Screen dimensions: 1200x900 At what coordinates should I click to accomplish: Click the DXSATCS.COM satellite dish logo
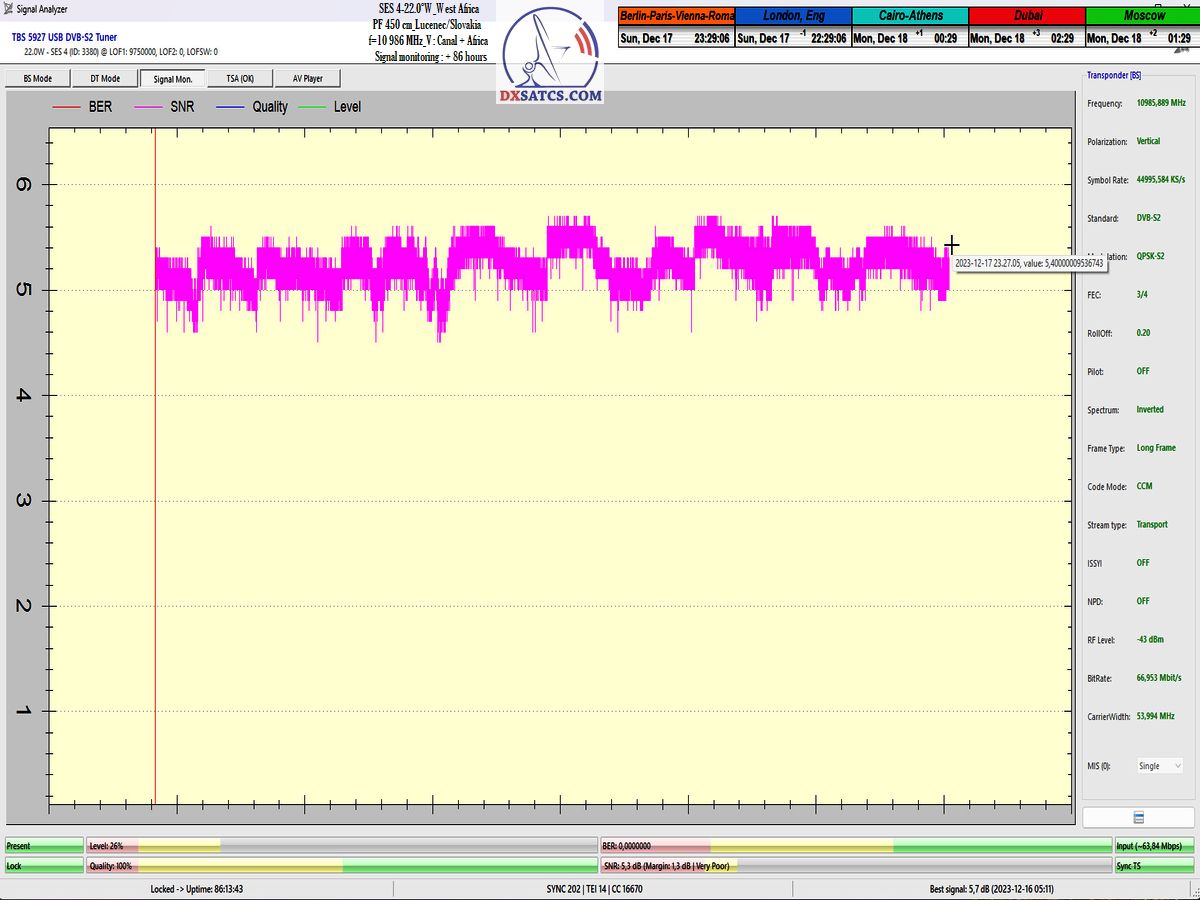551,56
